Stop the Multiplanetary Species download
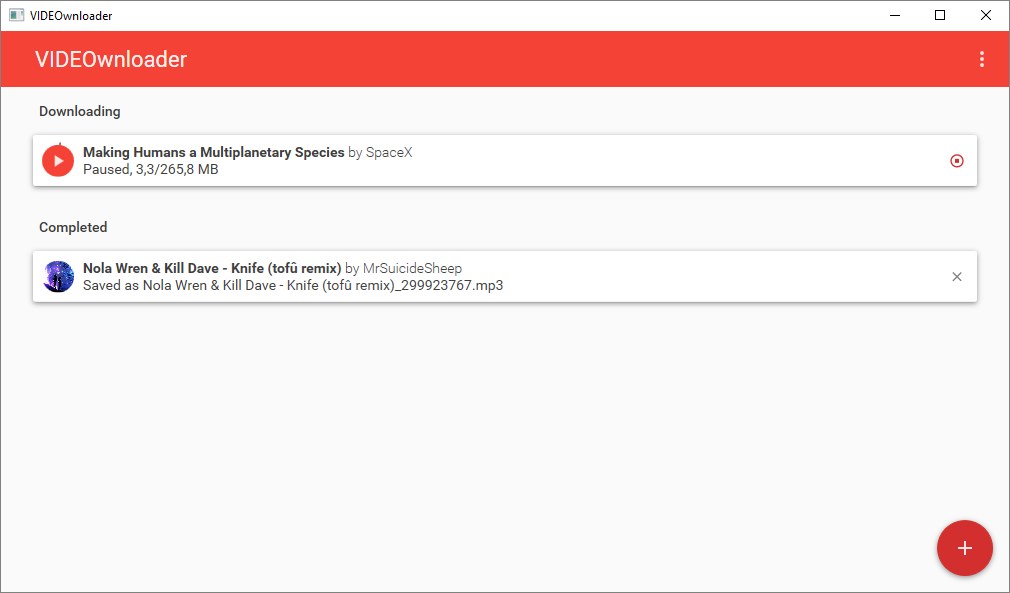The image size is (1010, 593). tap(957, 160)
